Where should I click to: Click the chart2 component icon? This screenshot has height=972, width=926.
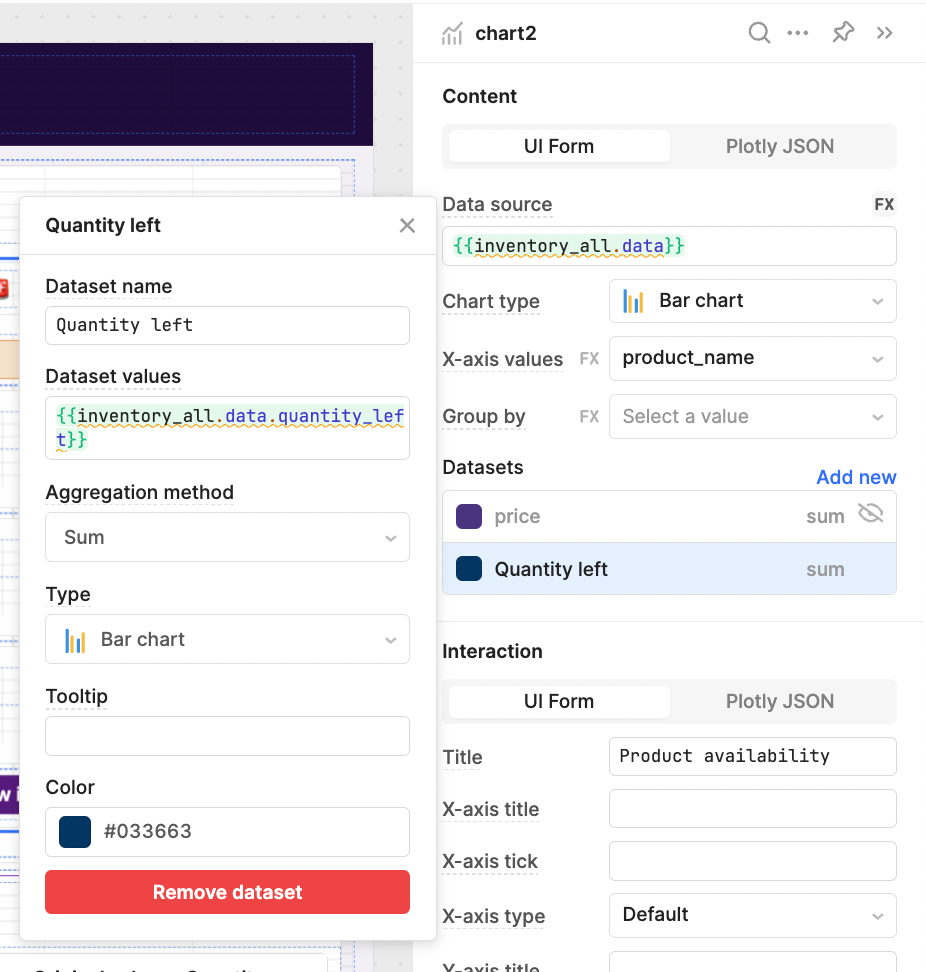(452, 33)
